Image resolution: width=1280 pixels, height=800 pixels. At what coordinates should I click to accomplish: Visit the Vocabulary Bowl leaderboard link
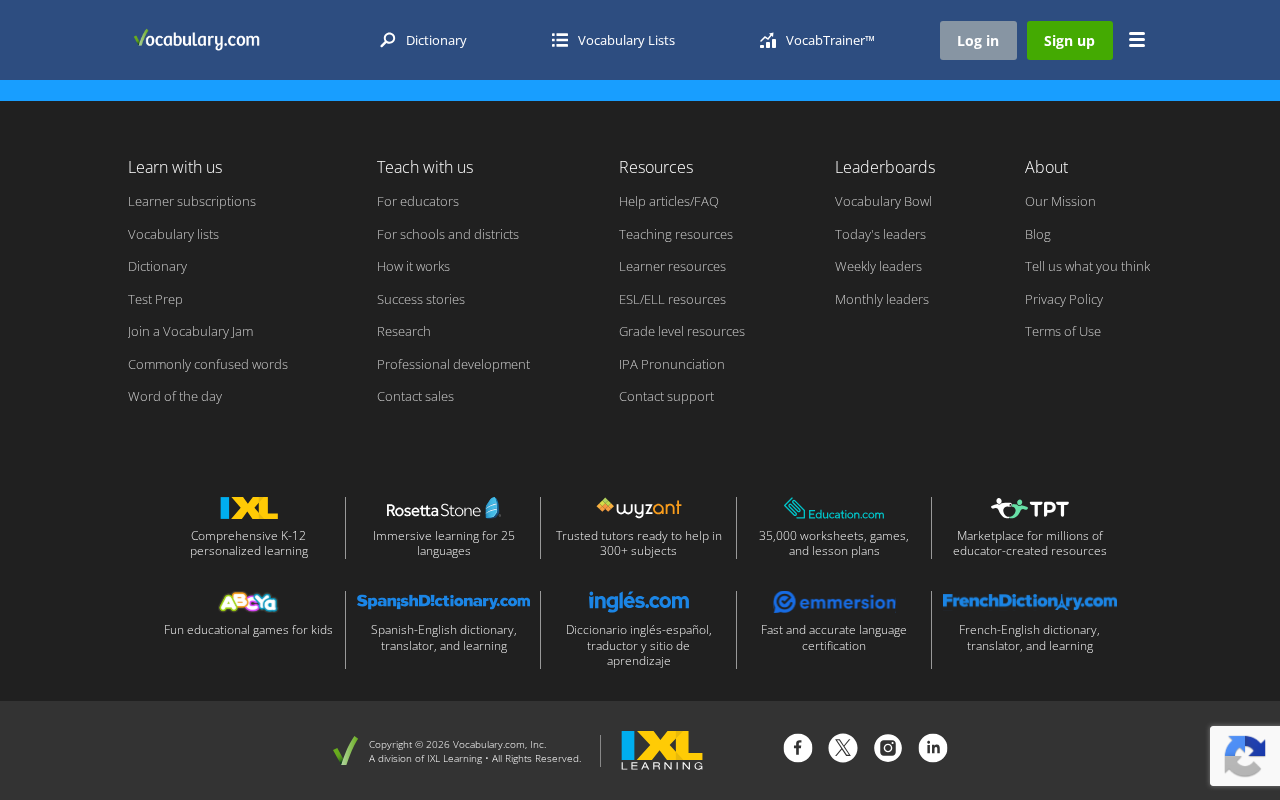[x=883, y=202]
